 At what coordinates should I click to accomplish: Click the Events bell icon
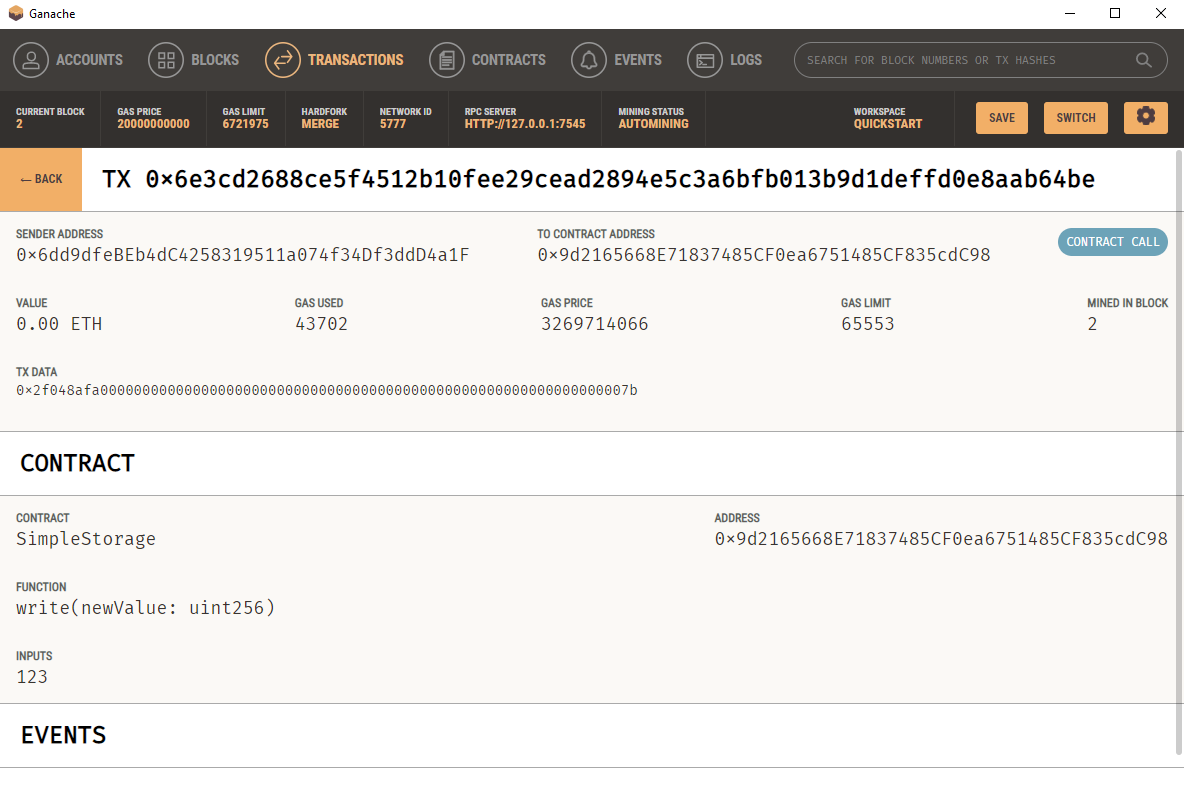tap(589, 60)
